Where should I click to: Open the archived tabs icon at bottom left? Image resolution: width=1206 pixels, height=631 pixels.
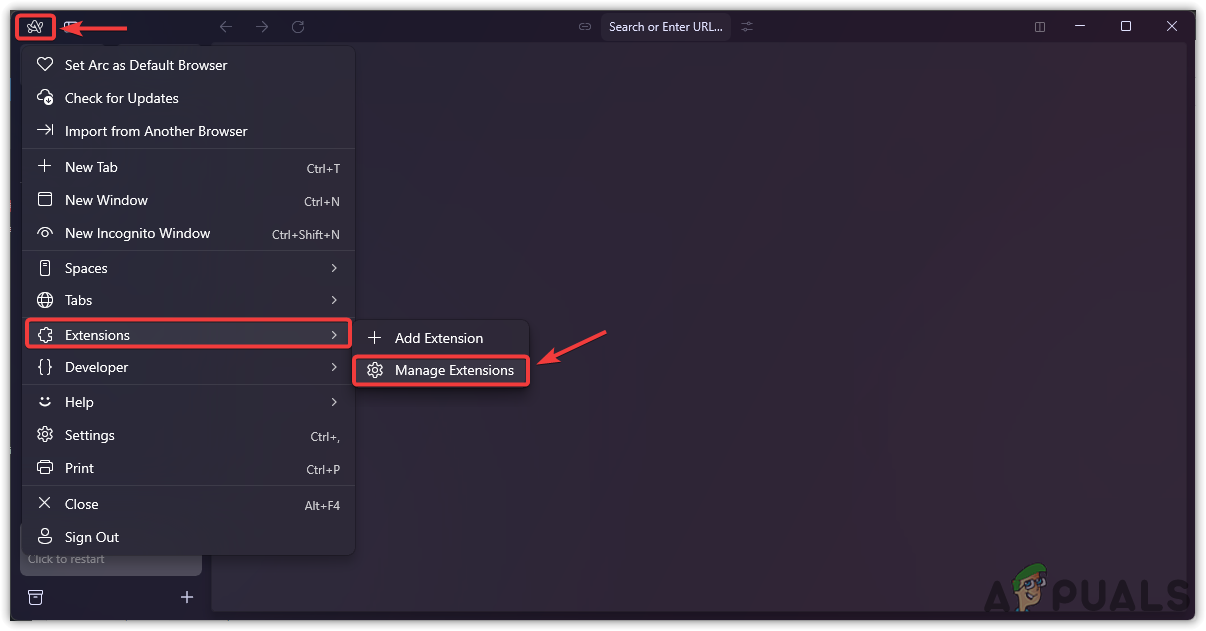35,597
